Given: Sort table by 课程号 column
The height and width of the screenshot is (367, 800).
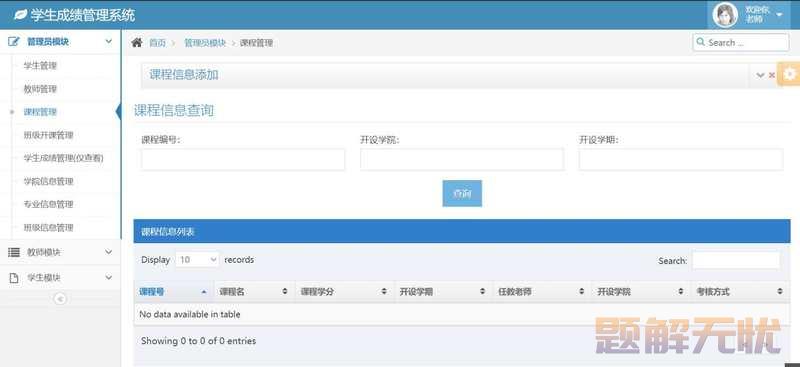Looking at the screenshot, I should tap(173, 292).
